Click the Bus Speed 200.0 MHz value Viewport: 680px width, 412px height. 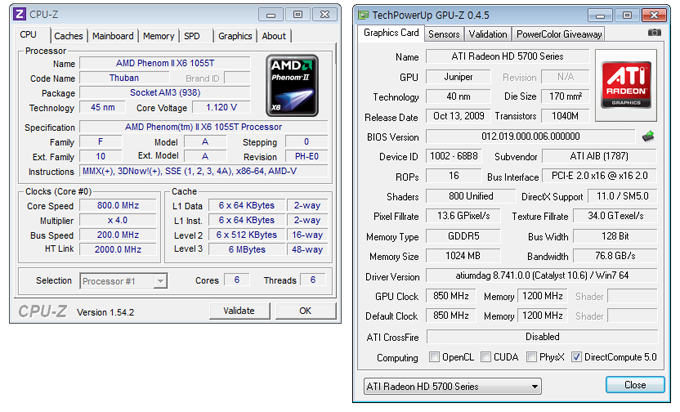(118, 235)
